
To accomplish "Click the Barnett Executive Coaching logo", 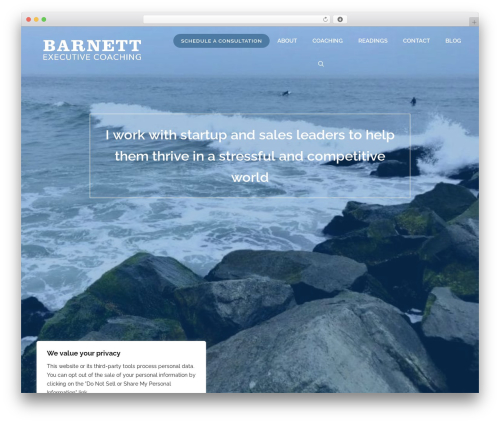I will [92, 50].
